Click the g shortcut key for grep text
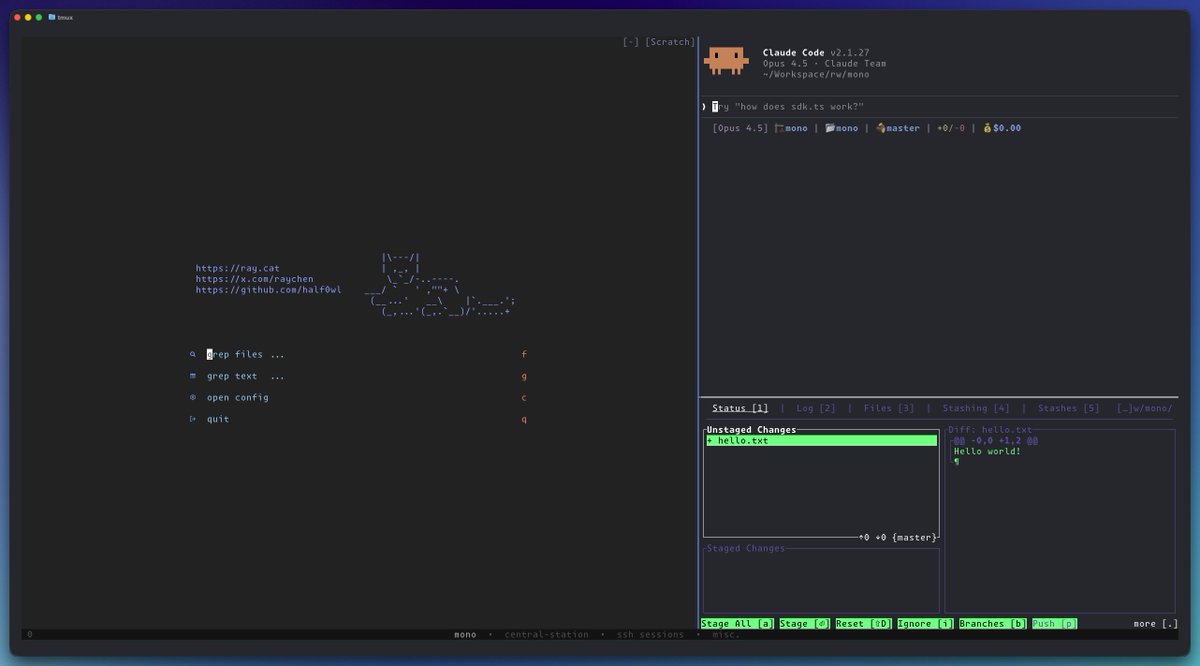 pyautogui.click(x=524, y=376)
